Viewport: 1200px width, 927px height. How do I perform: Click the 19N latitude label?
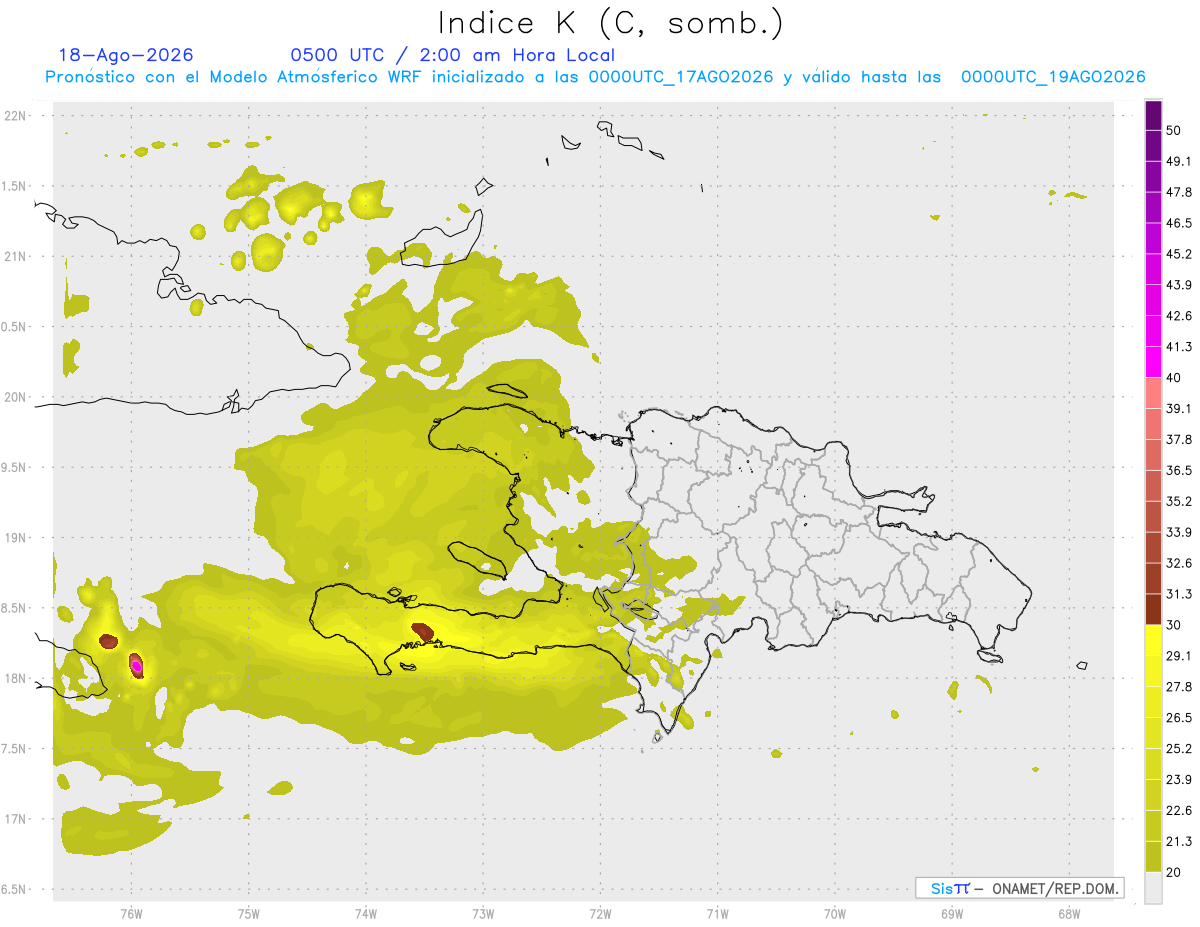pos(17,538)
